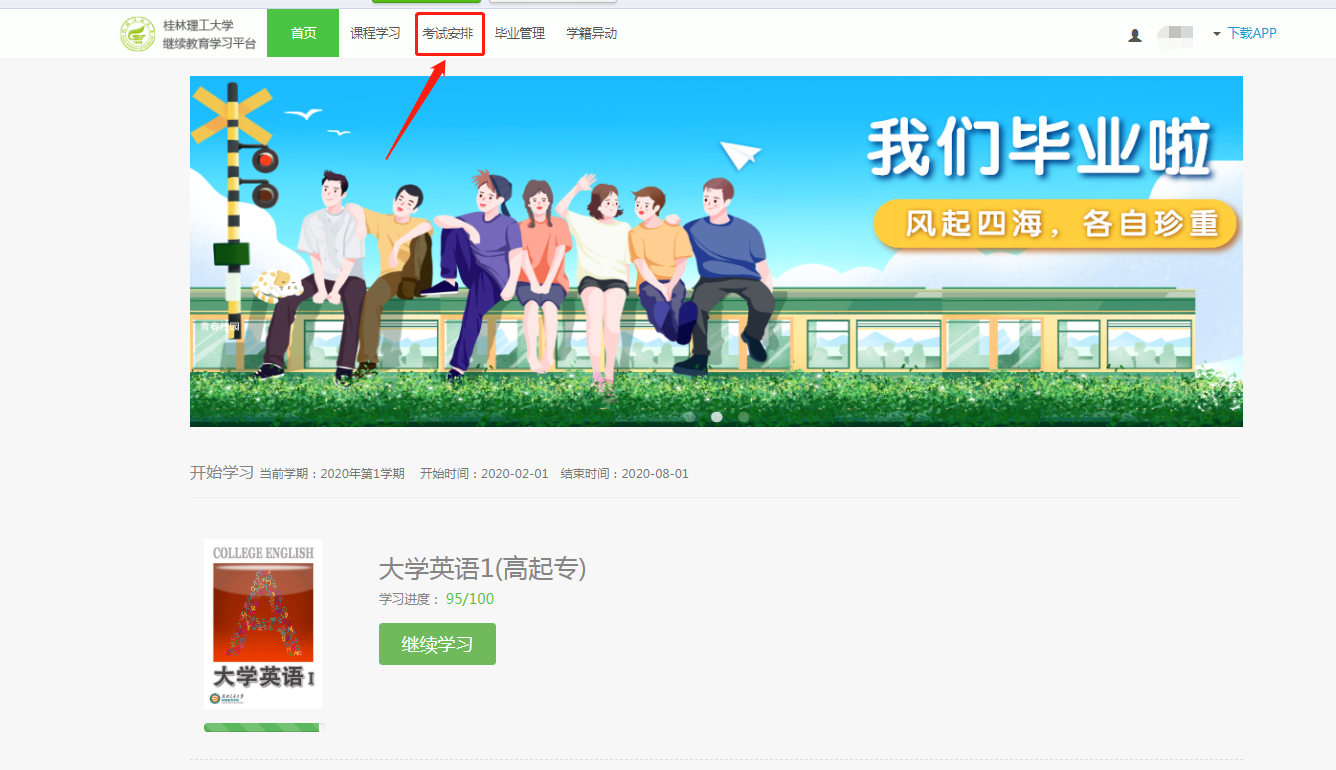This screenshot has width=1336, height=770.
Task: Click the 继续教育学习平台 platform name
Action: [210, 43]
